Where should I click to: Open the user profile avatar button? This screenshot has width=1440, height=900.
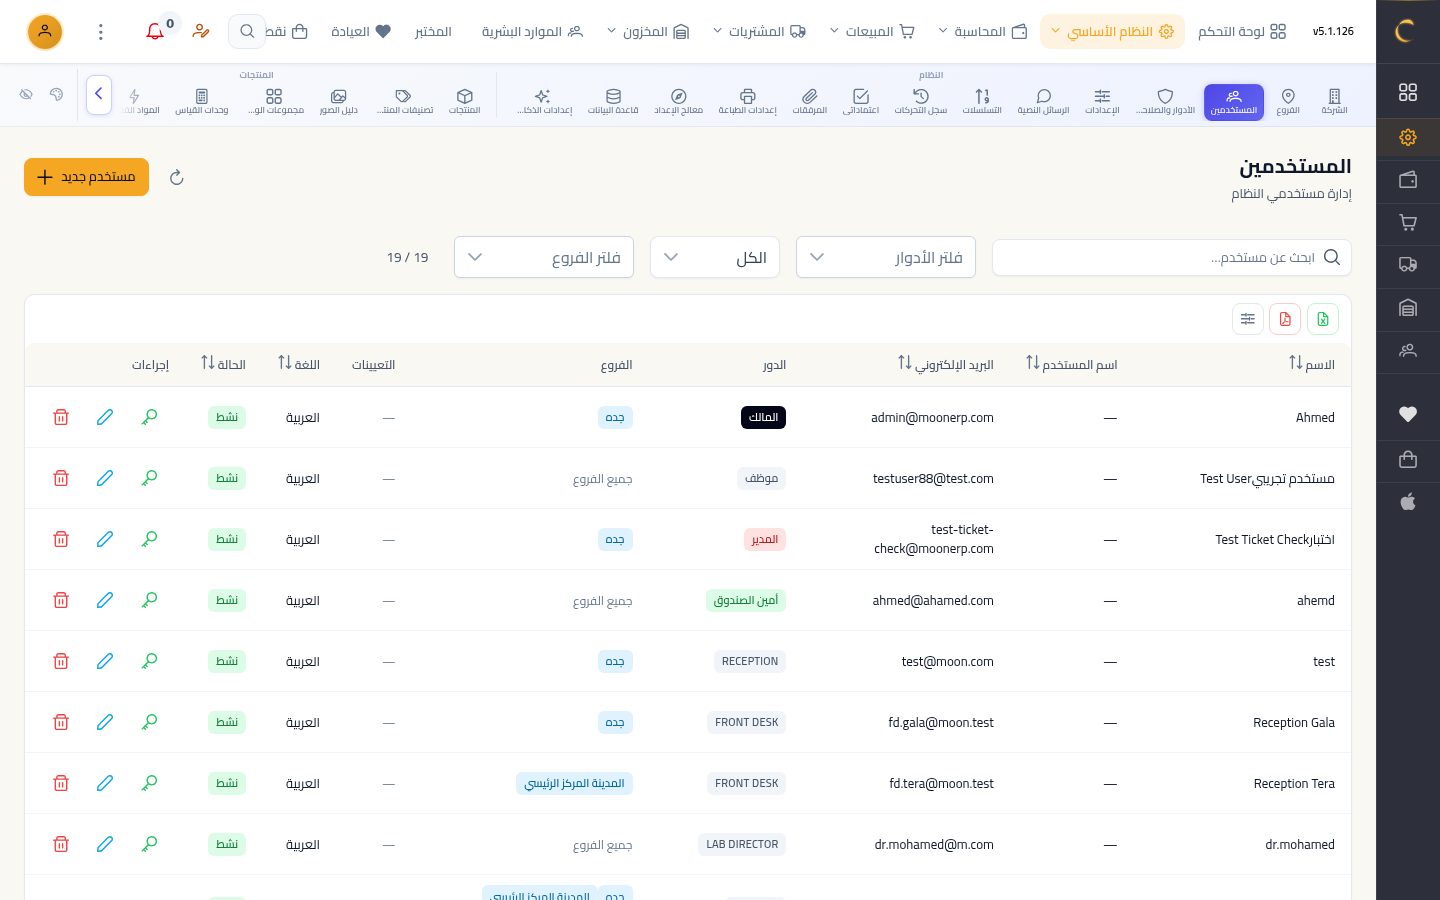(45, 32)
